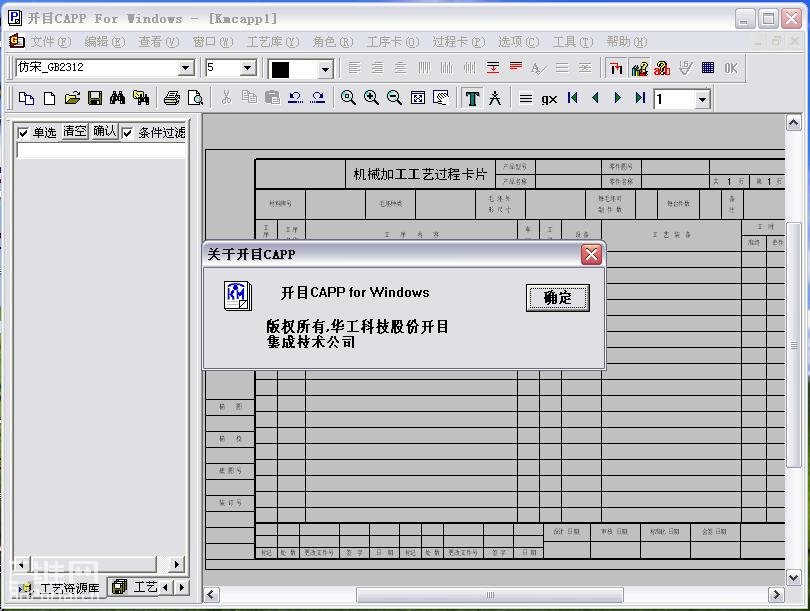Open the page number dropdown
The width and height of the screenshot is (810, 611).
pos(702,99)
